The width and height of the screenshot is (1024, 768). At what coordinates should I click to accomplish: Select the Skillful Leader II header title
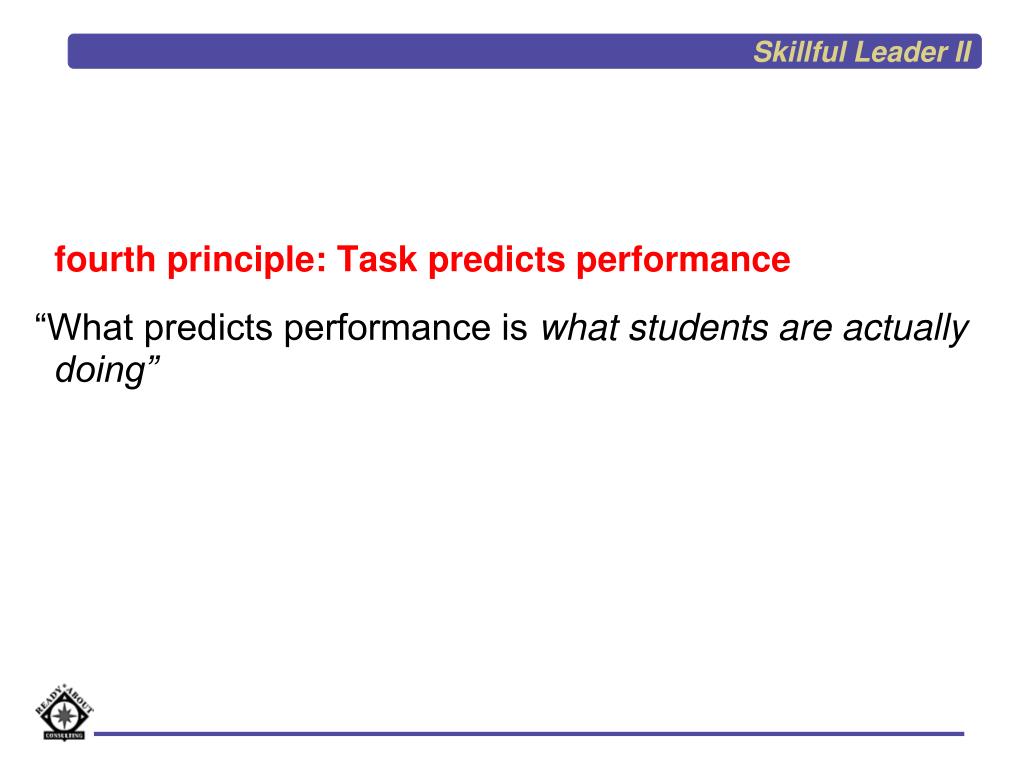pos(862,52)
